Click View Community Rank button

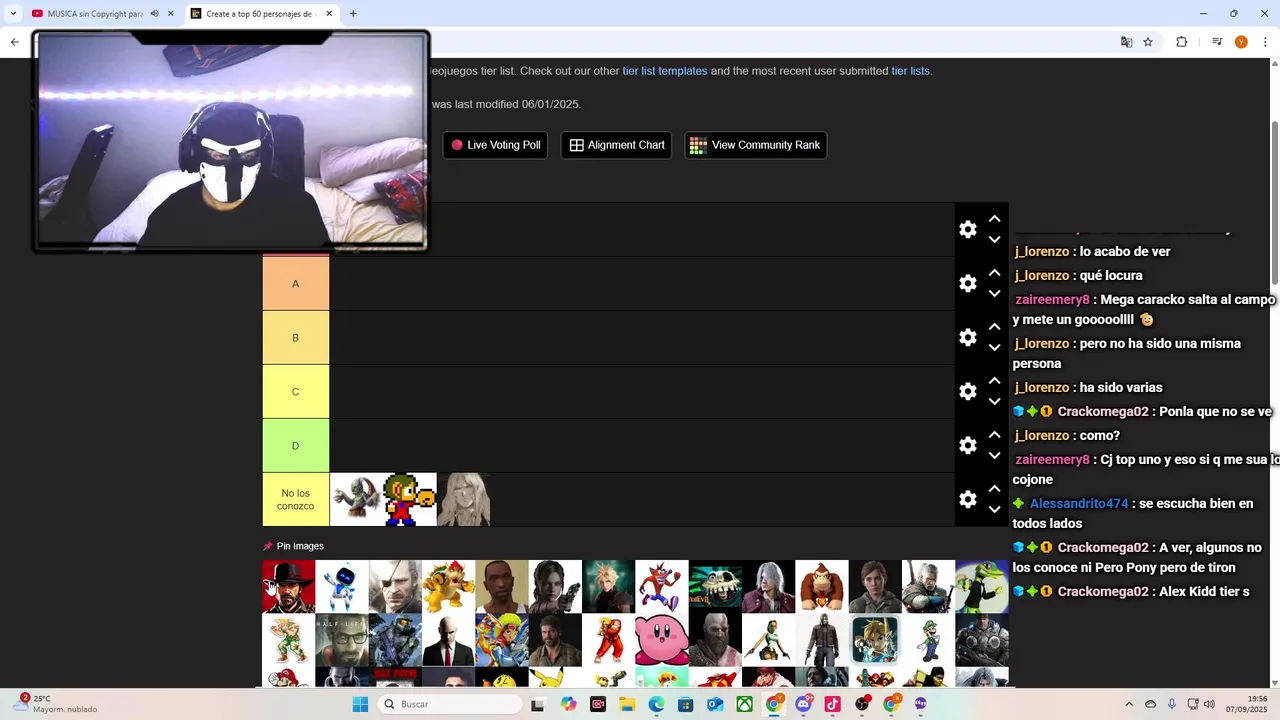(755, 145)
